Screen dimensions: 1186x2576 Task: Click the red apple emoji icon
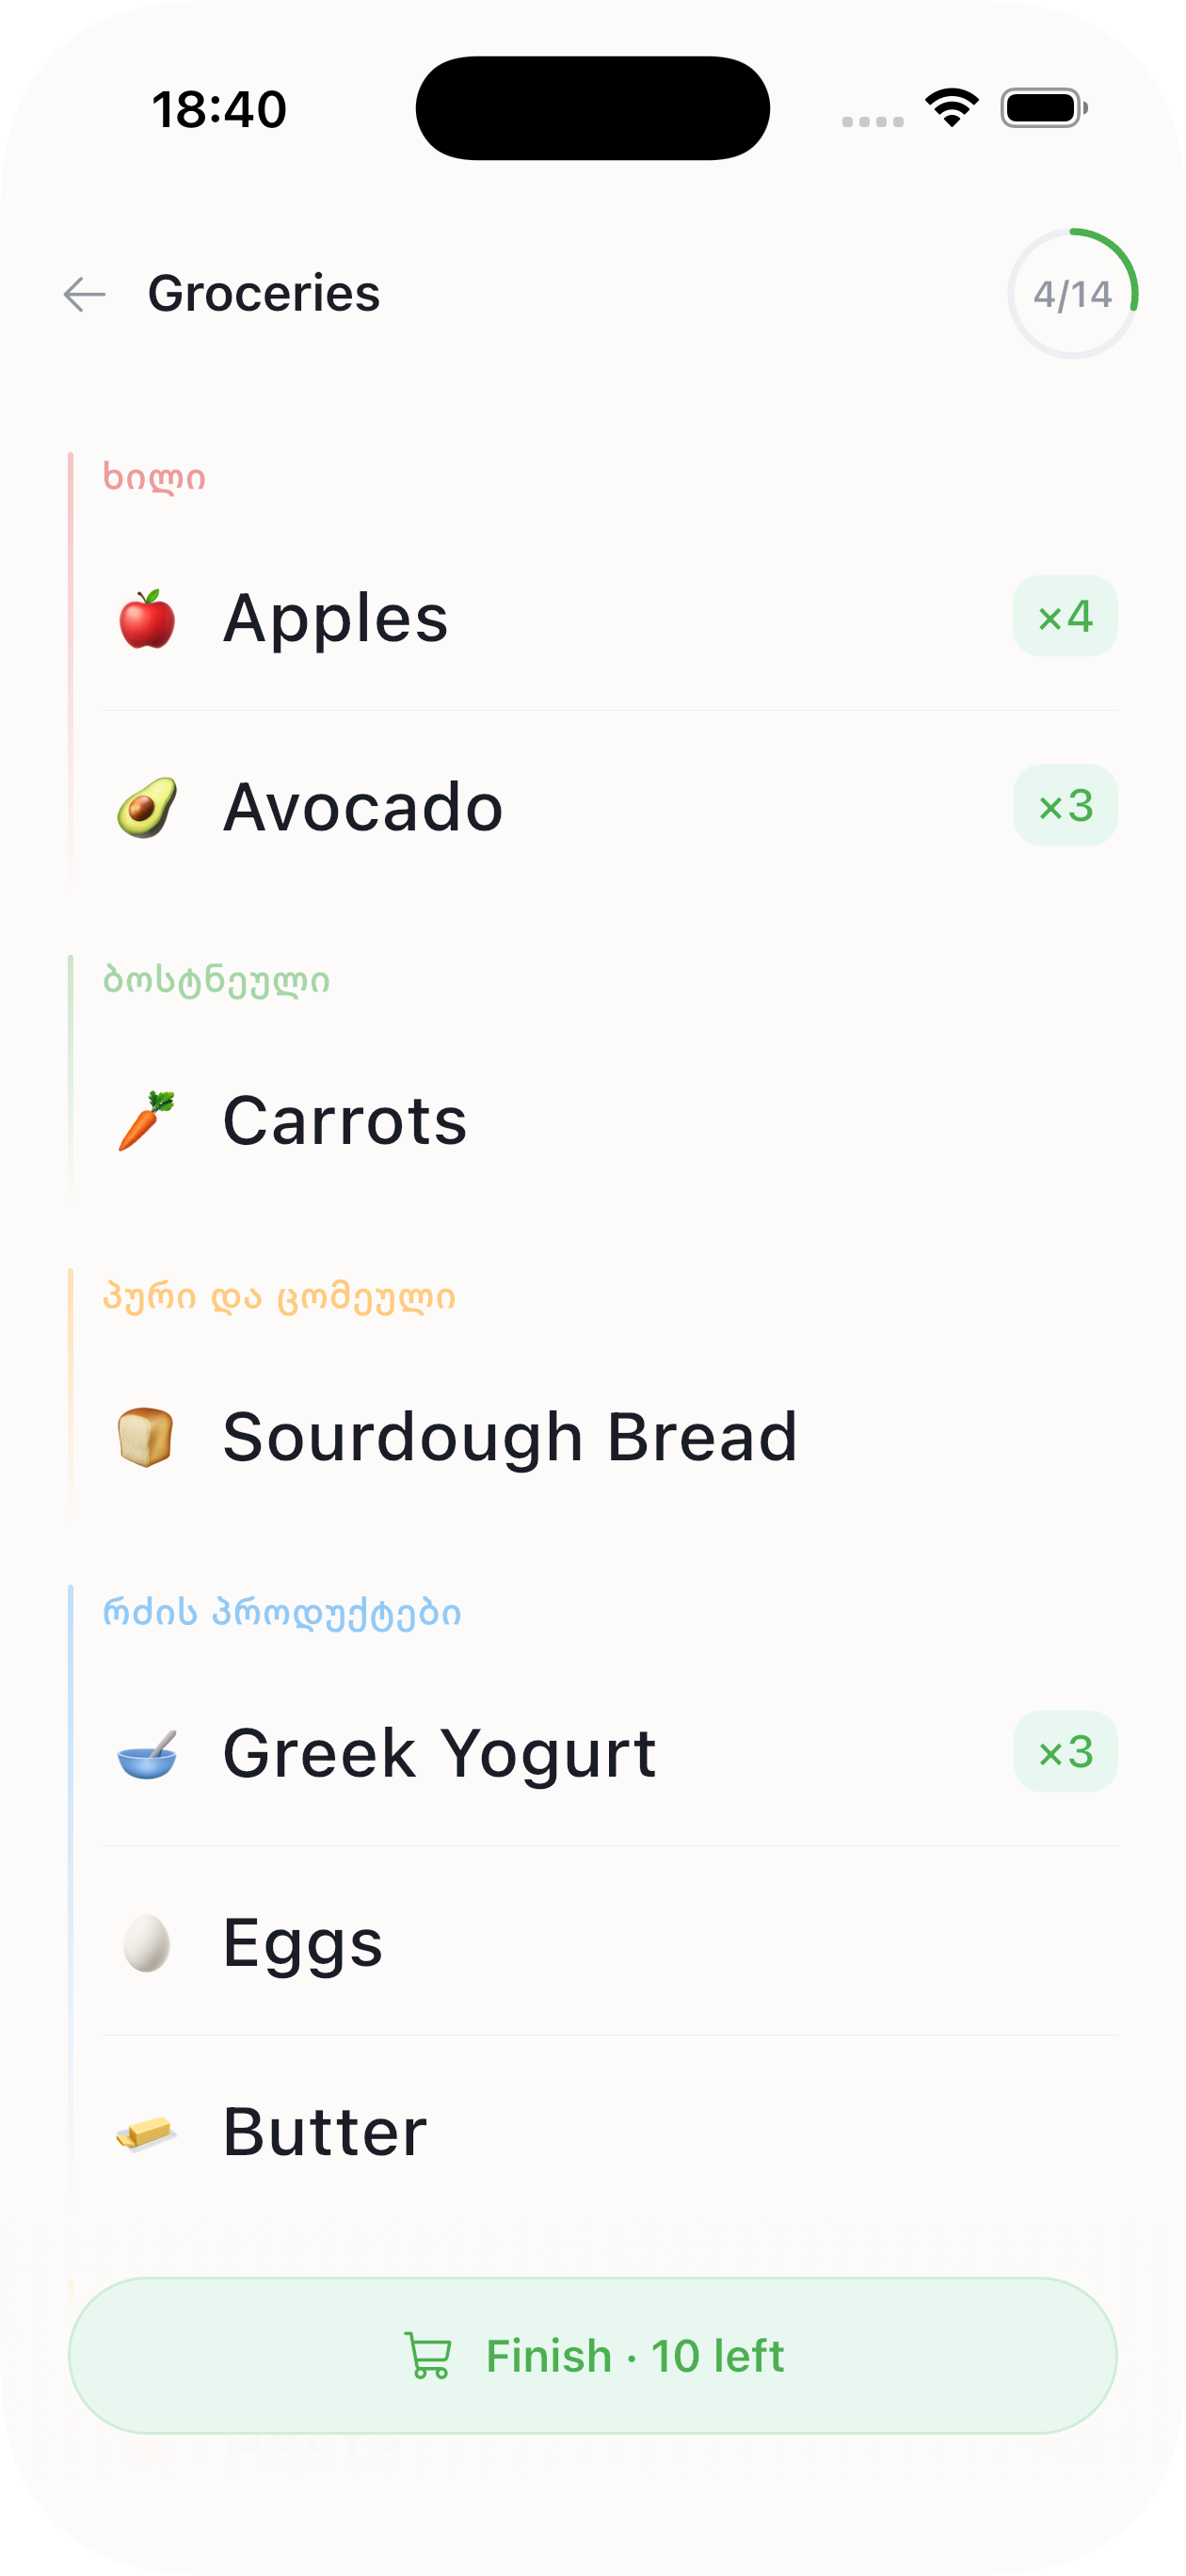147,618
